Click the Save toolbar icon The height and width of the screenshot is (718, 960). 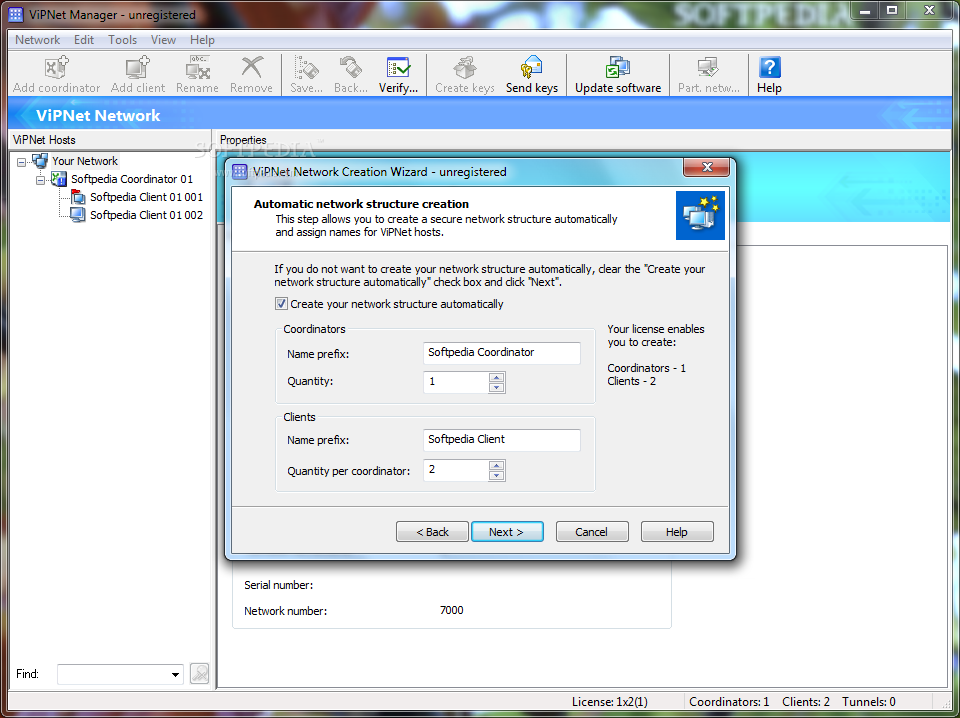(x=306, y=67)
